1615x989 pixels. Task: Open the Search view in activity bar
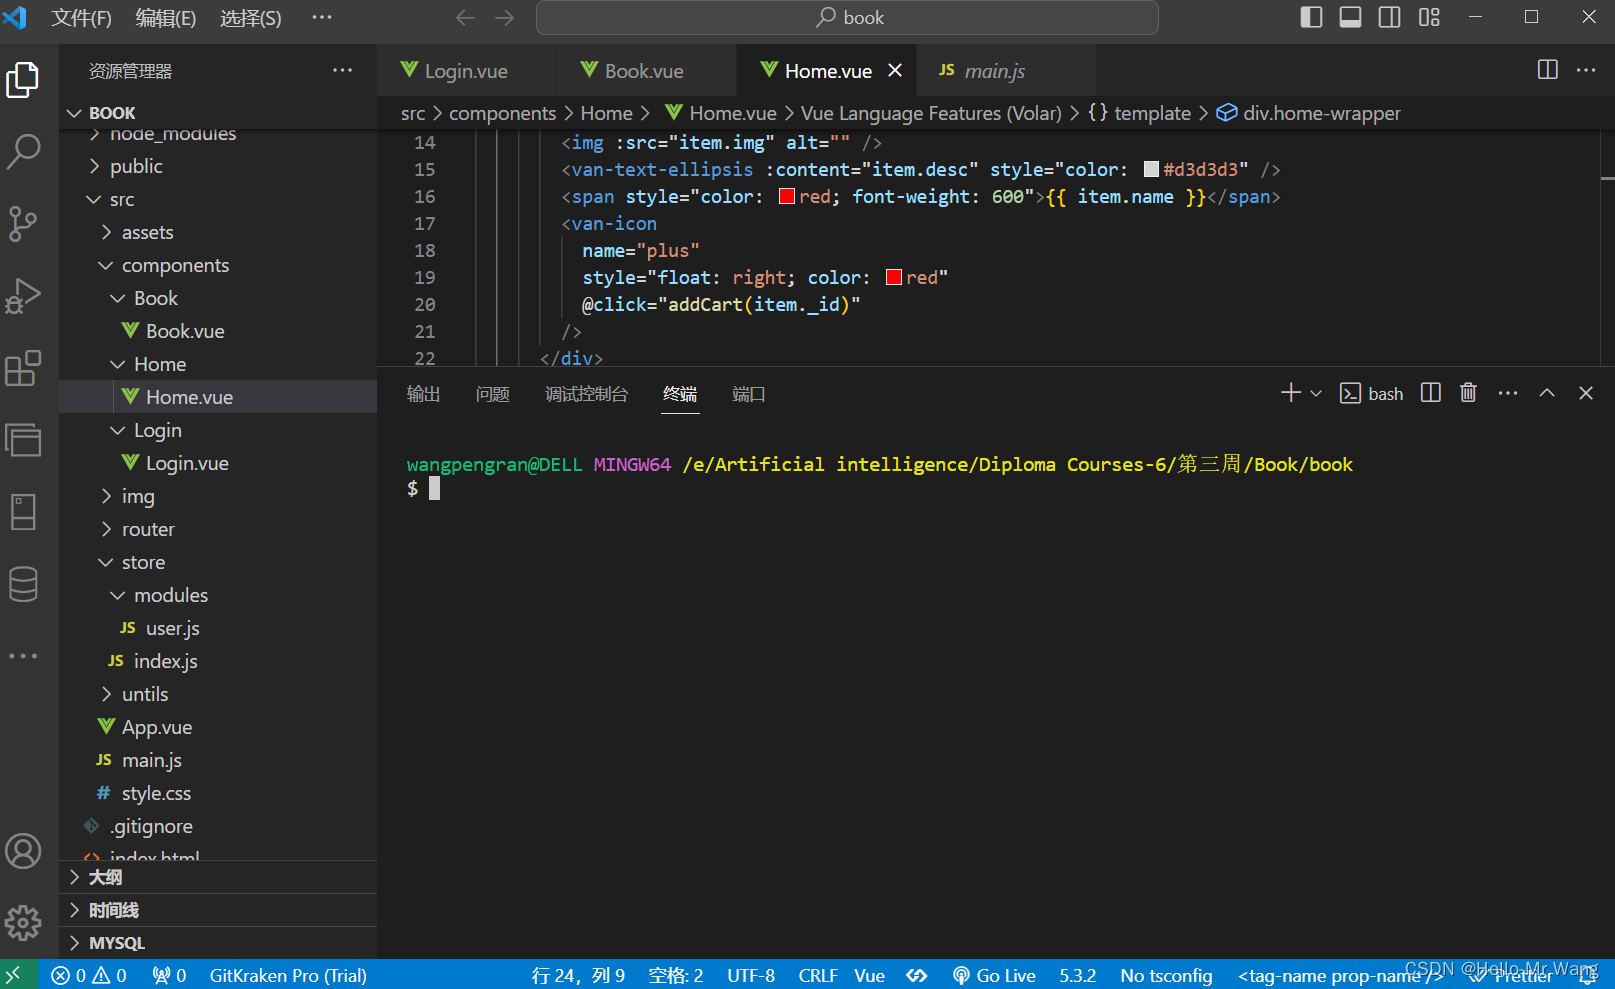[24, 152]
